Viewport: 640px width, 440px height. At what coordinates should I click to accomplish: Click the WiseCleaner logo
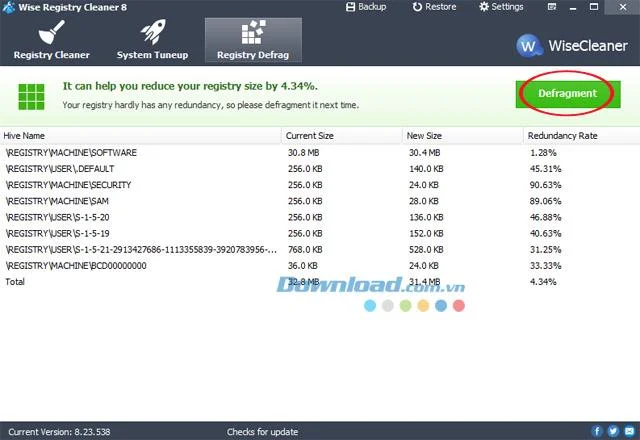[x=571, y=46]
